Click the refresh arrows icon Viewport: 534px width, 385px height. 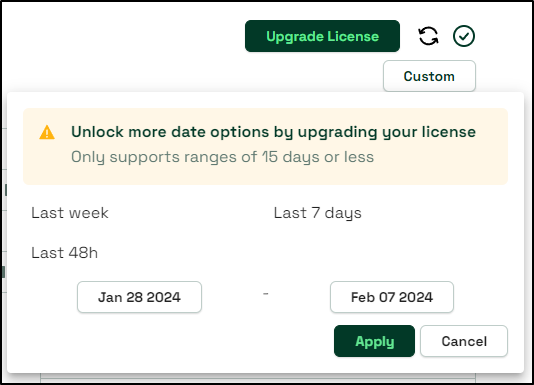click(x=428, y=36)
